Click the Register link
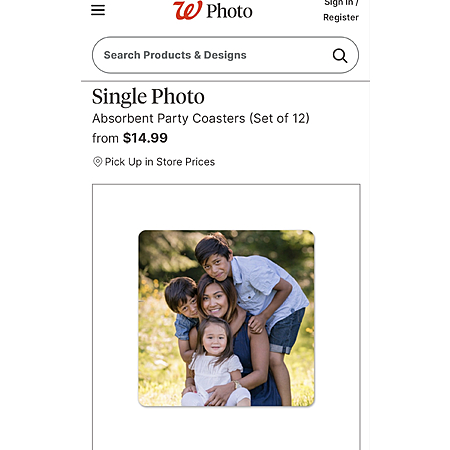This screenshot has width=450, height=450. pyautogui.click(x=341, y=17)
